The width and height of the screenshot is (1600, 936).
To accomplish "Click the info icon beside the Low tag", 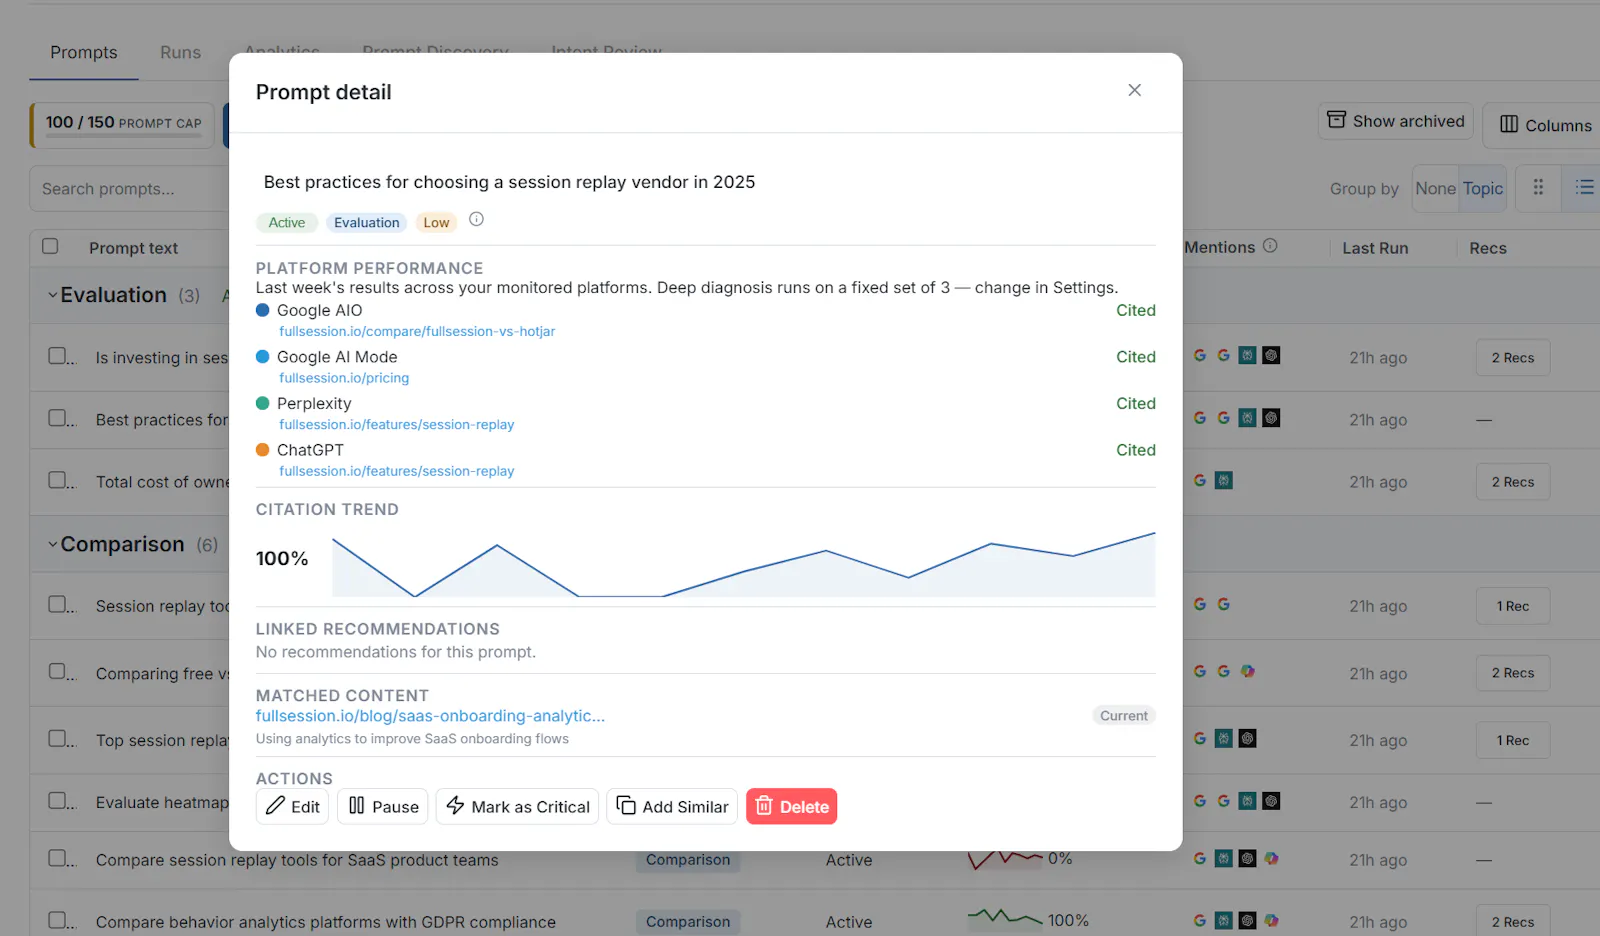I will pos(476,219).
